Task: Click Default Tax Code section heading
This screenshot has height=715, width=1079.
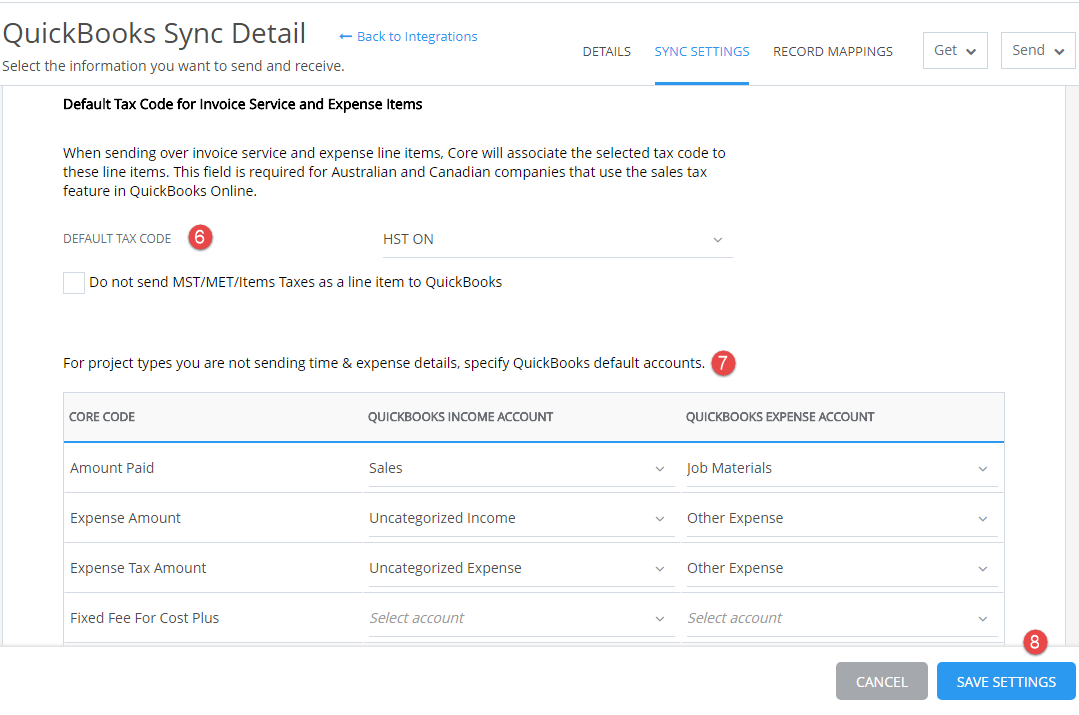Action: (242, 105)
